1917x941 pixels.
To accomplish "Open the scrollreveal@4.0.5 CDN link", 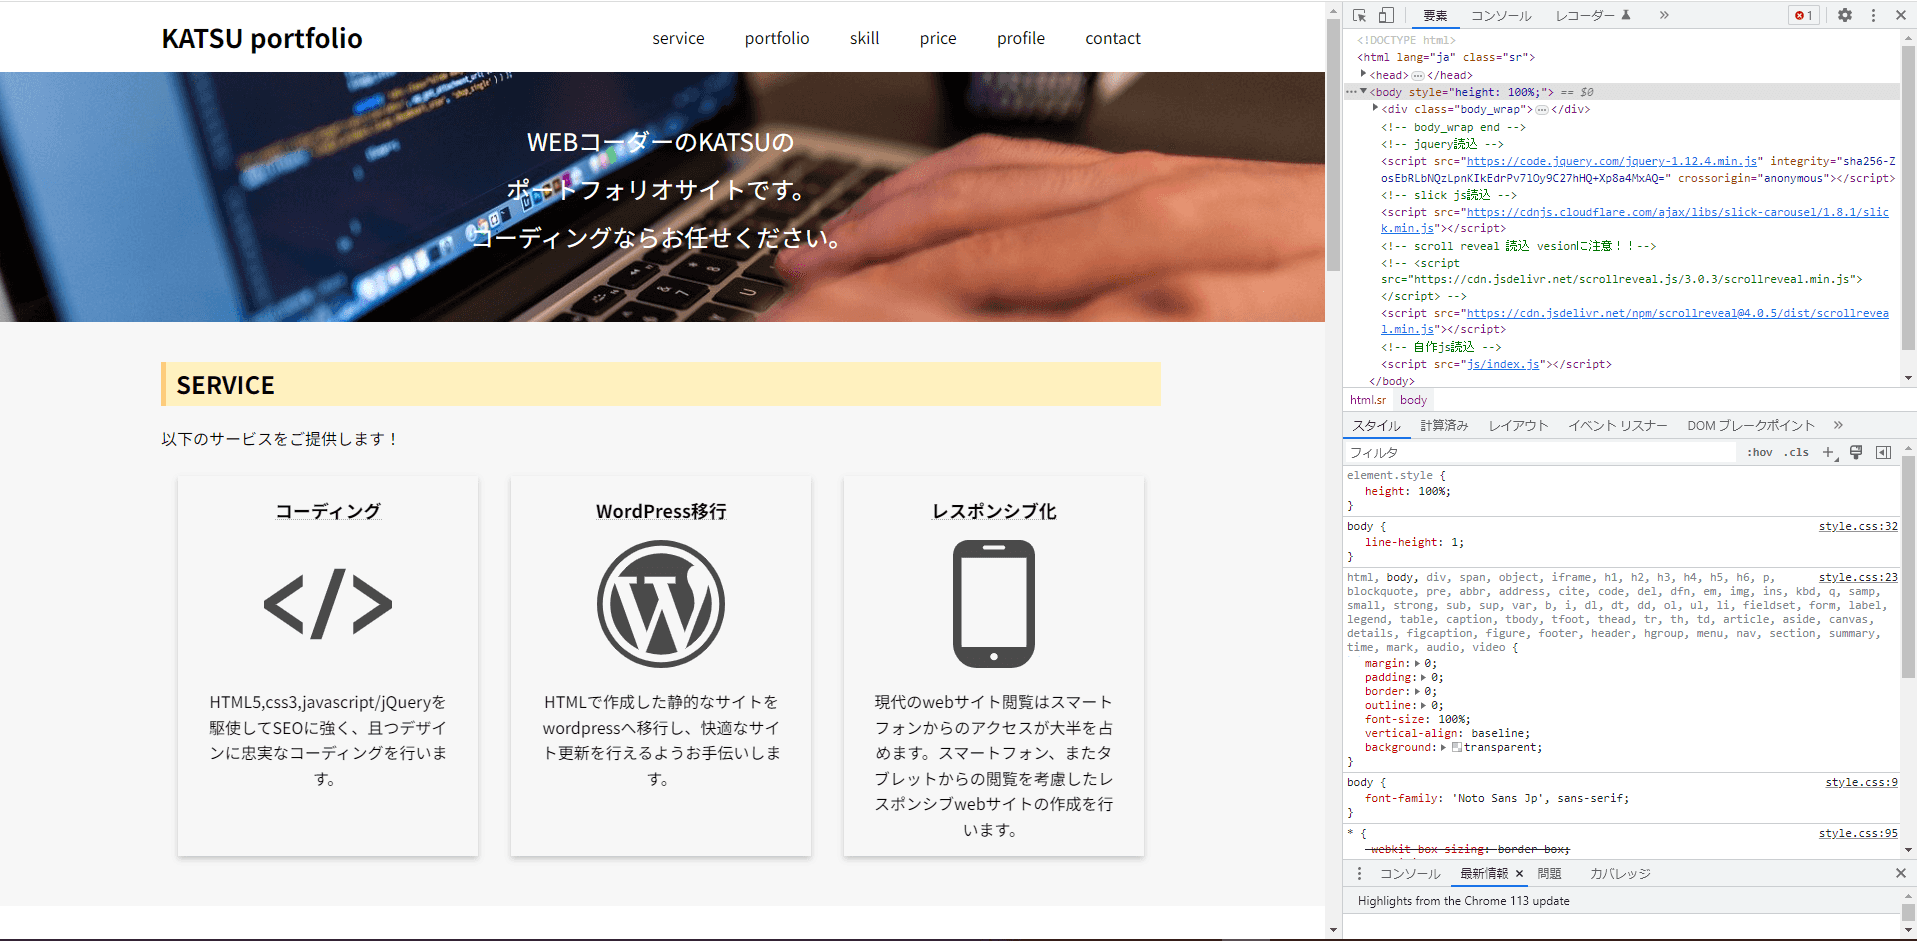I will pyautogui.click(x=1635, y=321).
